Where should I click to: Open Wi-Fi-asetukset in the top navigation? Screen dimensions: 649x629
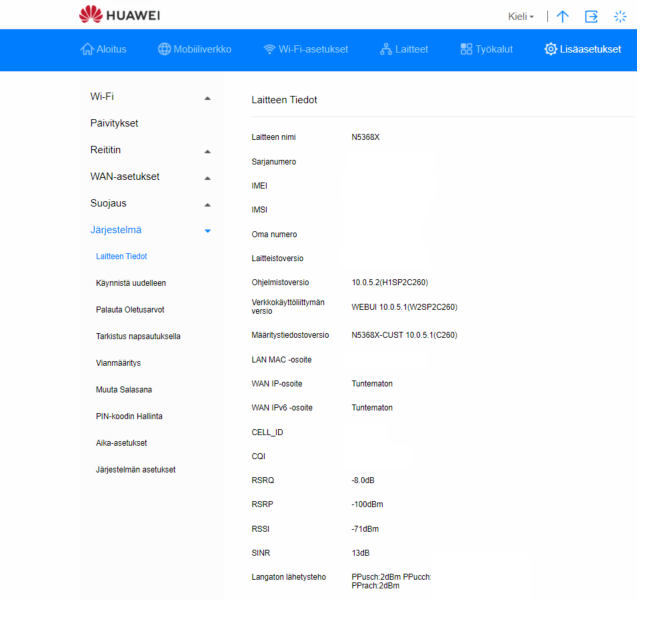(305, 49)
